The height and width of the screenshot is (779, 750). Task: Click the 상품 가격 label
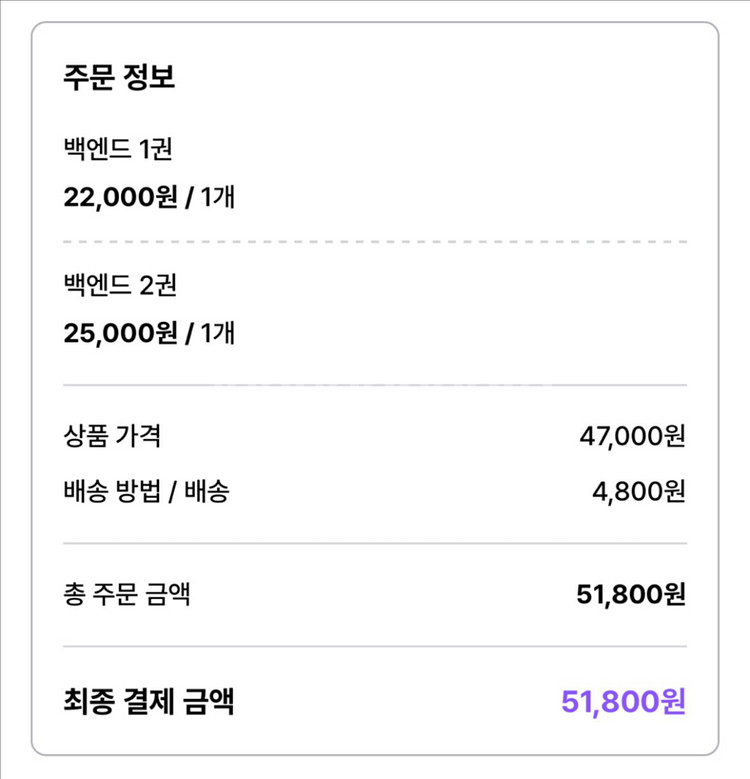tap(111, 436)
